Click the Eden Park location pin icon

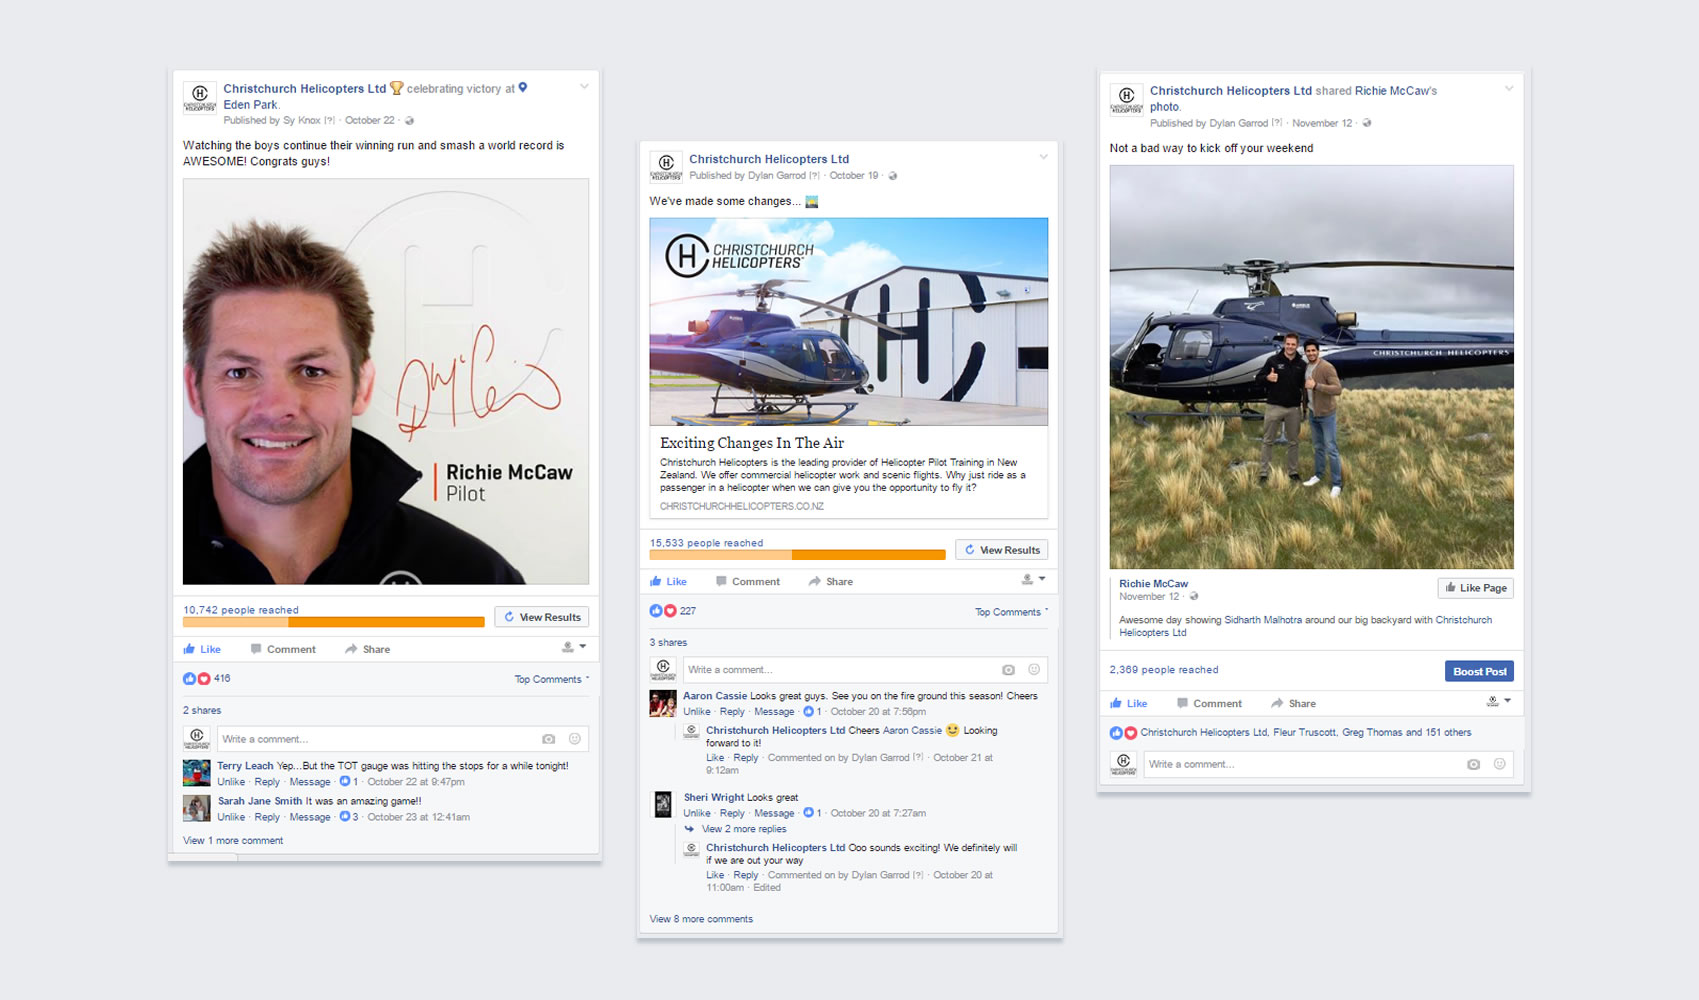point(522,88)
